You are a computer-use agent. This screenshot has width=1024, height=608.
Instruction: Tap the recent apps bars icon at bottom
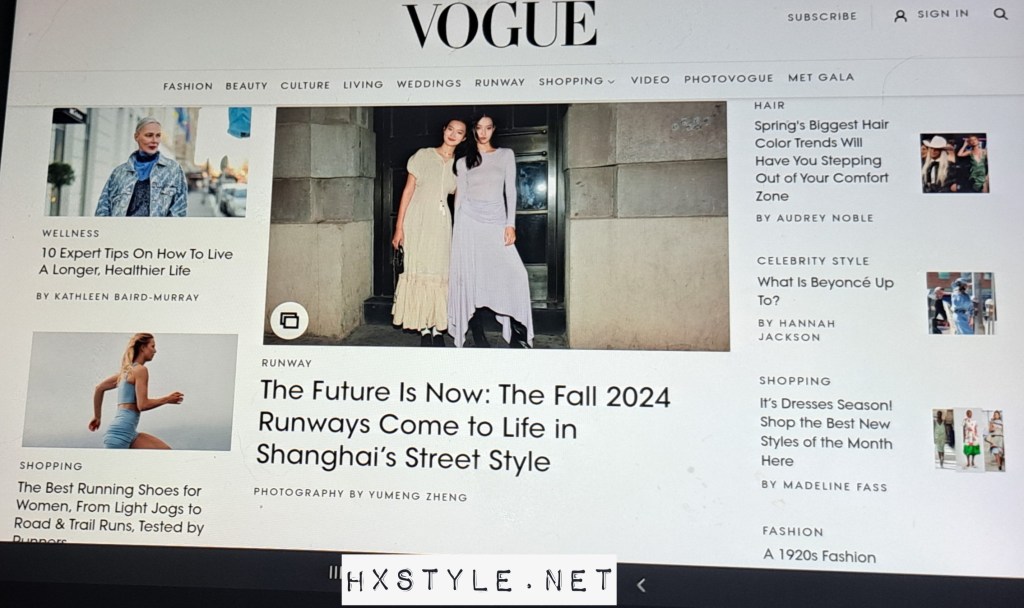coord(334,573)
